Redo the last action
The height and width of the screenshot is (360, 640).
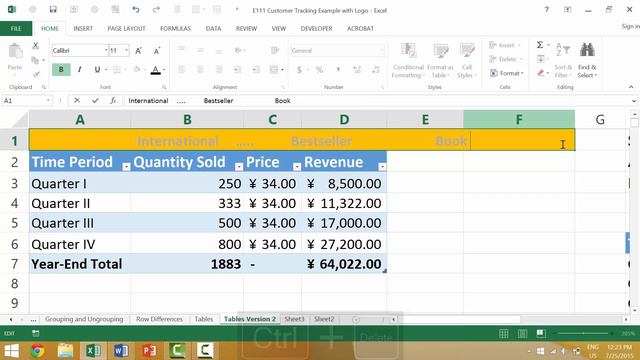[156, 9]
